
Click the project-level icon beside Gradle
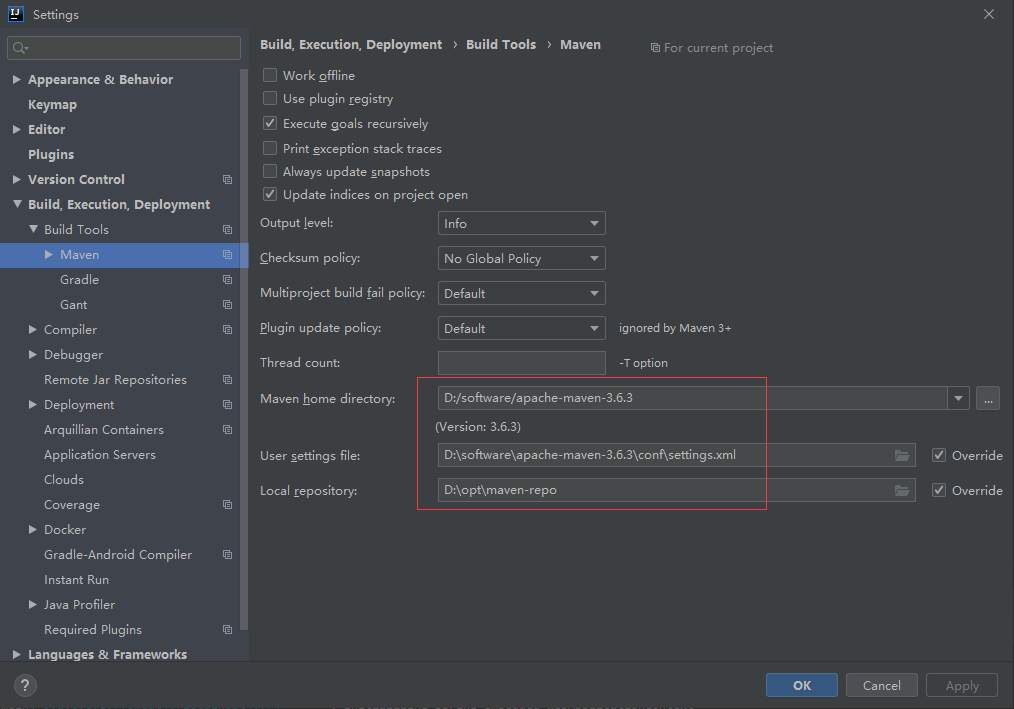(x=228, y=279)
